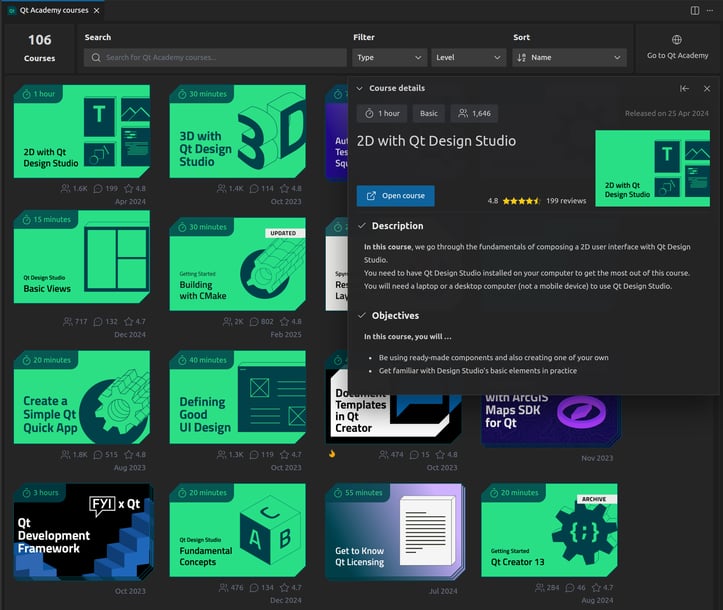The height and width of the screenshot is (610, 723).
Task: Open the Name sort dropdown
Action: [x=569, y=58]
